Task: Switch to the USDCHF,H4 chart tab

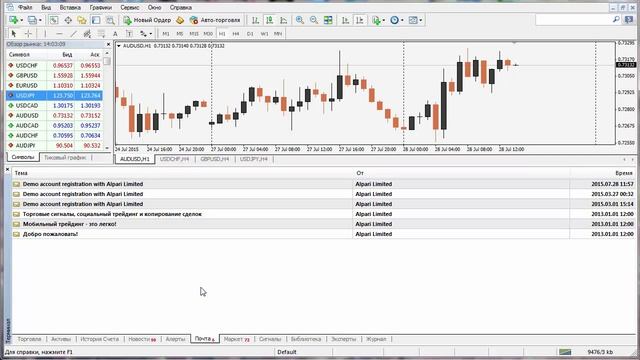Action: pyautogui.click(x=175, y=159)
